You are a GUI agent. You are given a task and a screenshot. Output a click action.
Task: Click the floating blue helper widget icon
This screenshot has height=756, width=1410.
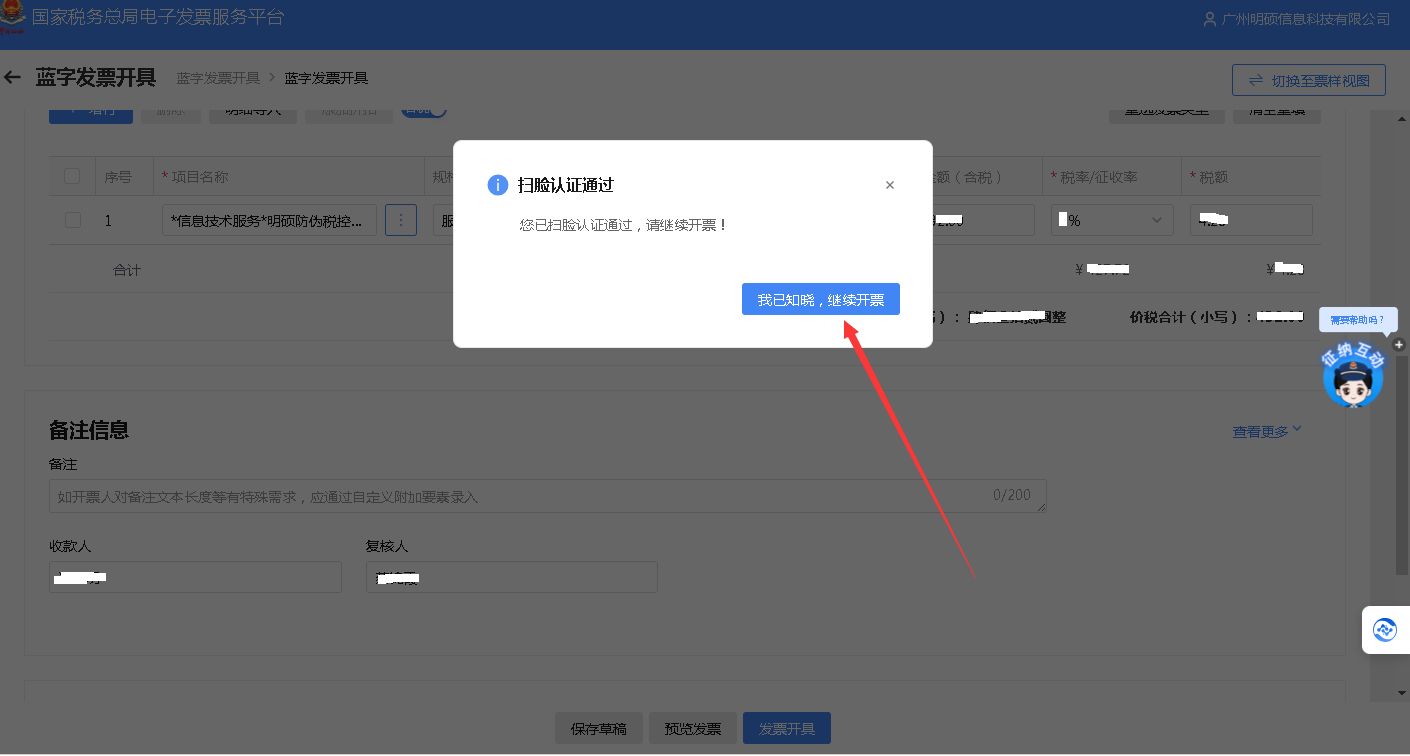(x=1385, y=630)
